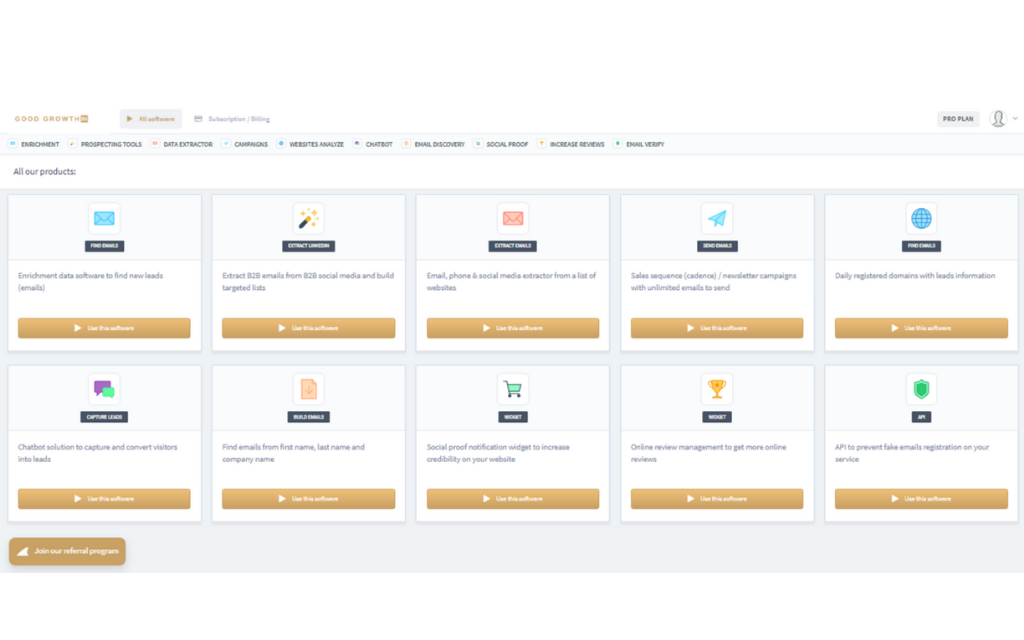Use this software for fake emails API

(921, 499)
